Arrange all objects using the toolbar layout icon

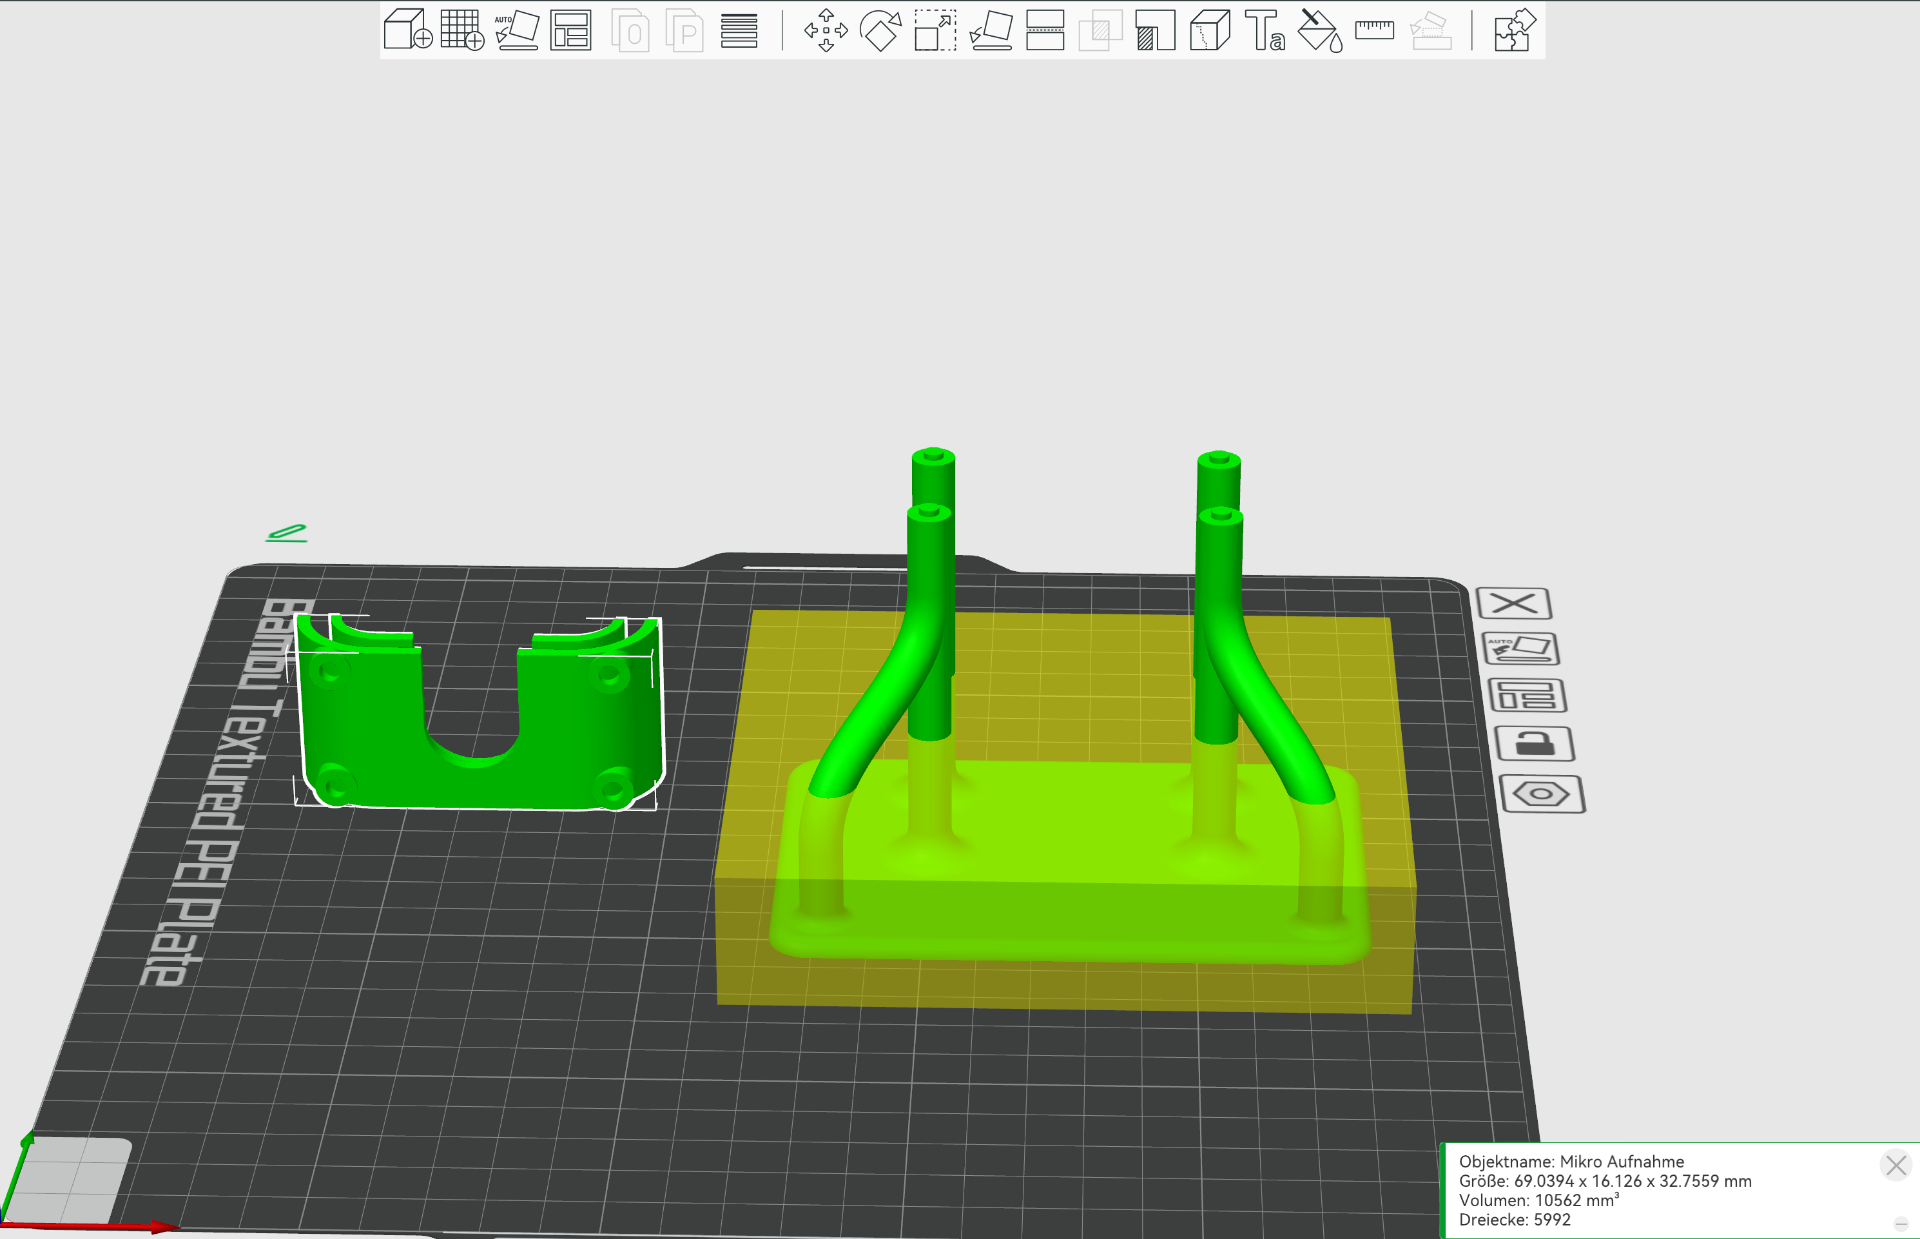point(571,30)
